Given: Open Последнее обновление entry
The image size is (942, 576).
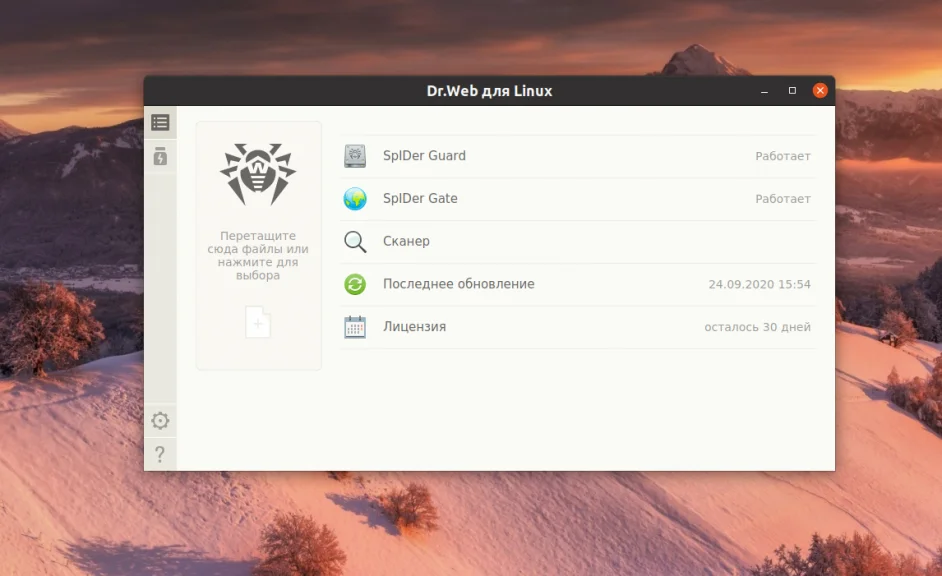Looking at the screenshot, I should coord(578,284).
